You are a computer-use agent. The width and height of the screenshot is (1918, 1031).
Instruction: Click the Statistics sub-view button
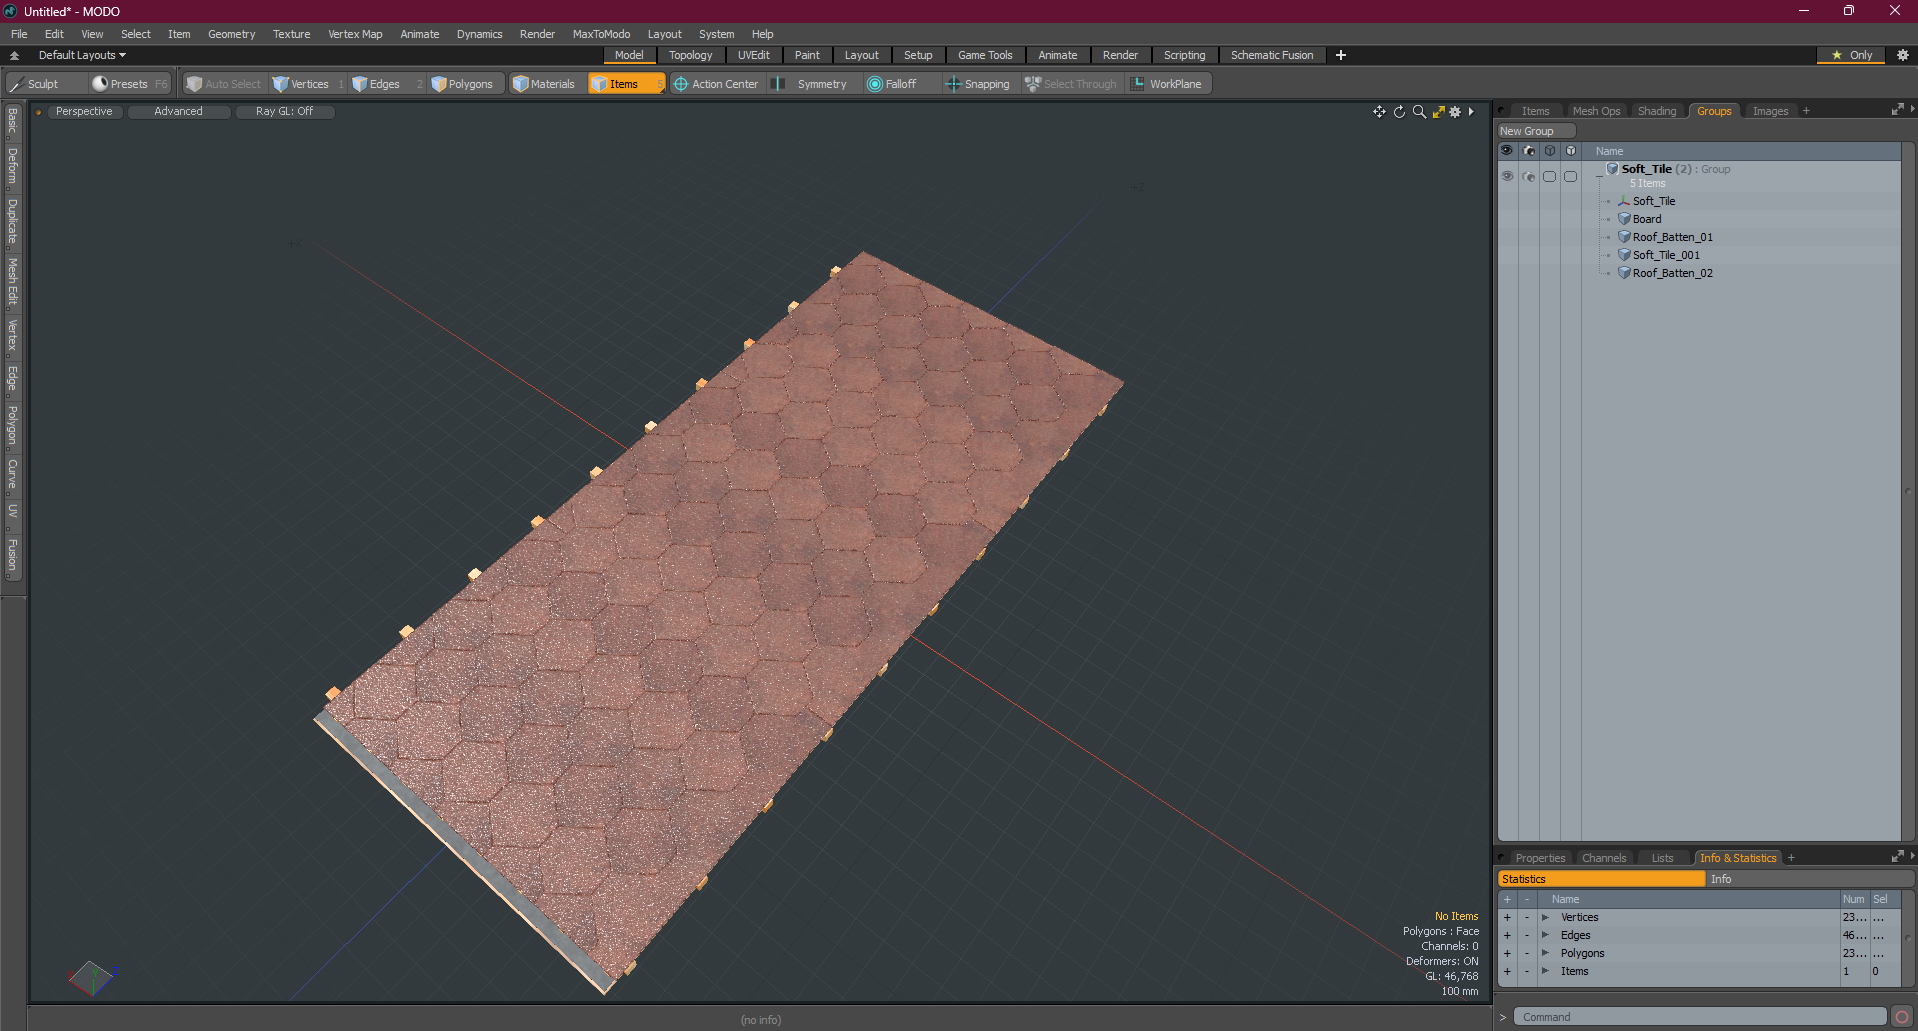click(x=1601, y=879)
